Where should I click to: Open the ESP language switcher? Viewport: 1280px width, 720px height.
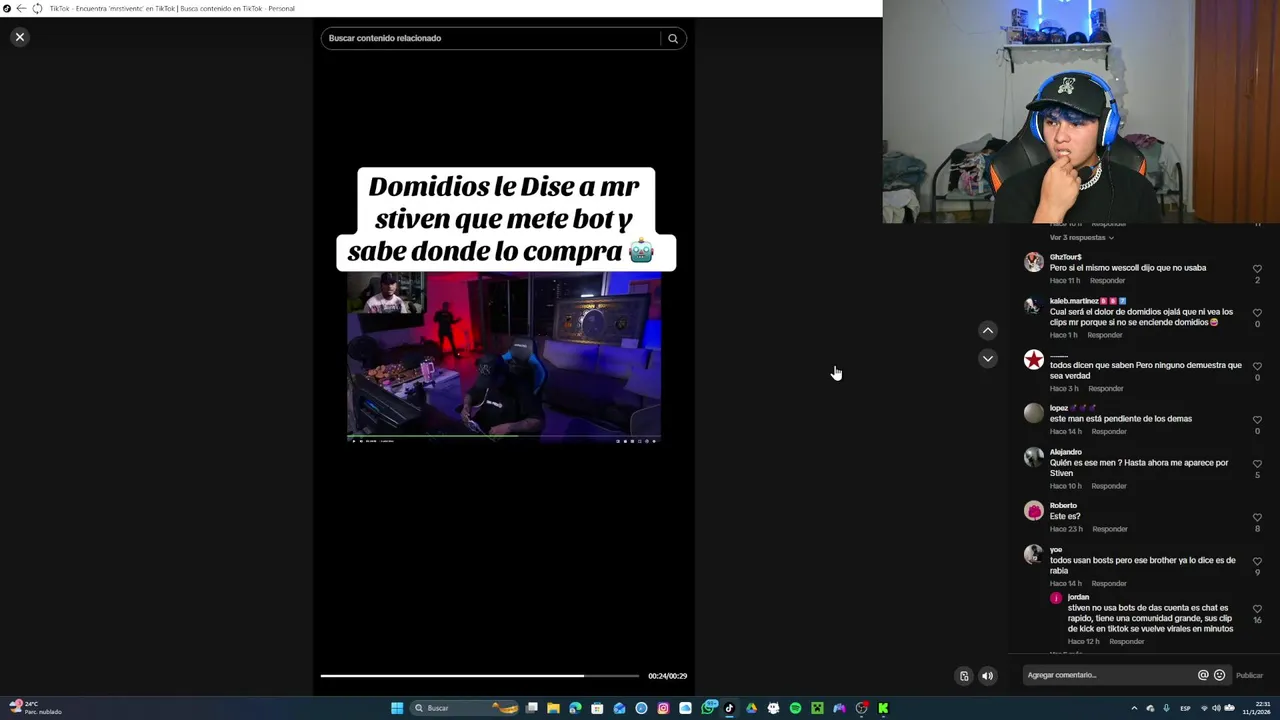[x=1186, y=708]
